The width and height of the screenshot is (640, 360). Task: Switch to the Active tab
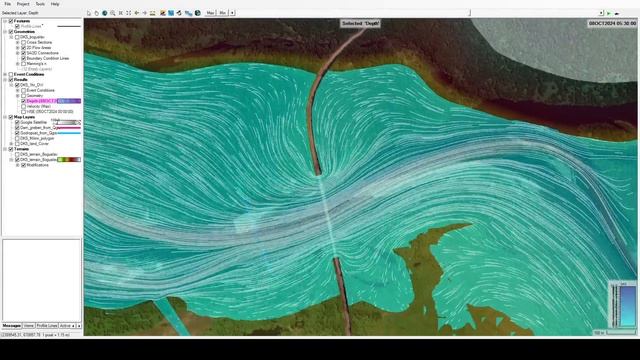[x=65, y=326]
